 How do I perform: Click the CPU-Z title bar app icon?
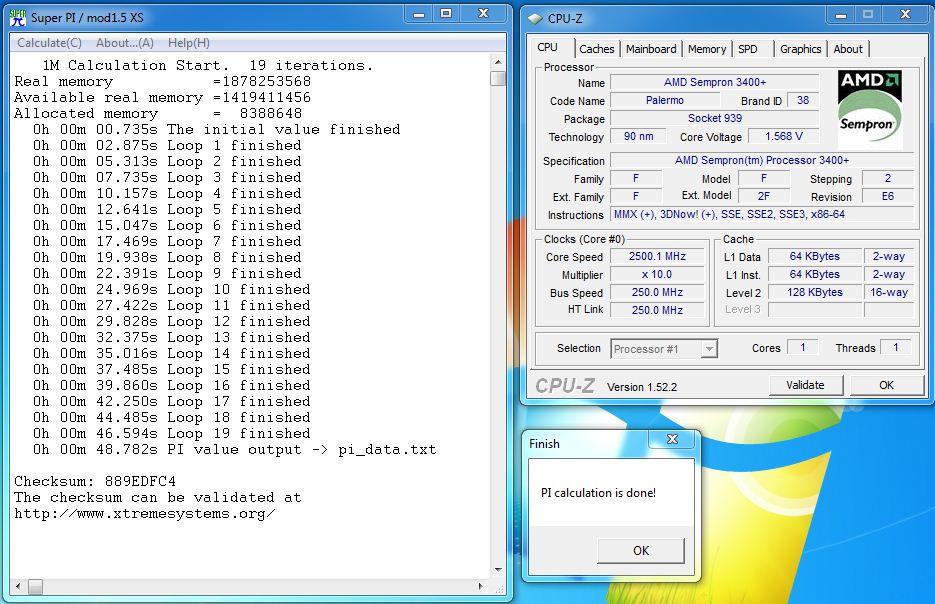pyautogui.click(x=535, y=19)
